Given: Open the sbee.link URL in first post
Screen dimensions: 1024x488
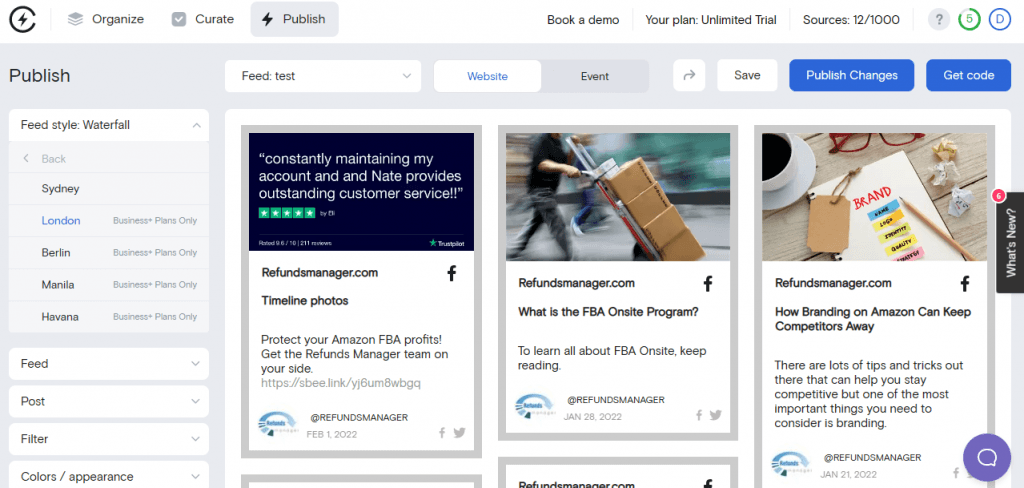Looking at the screenshot, I should (341, 383).
